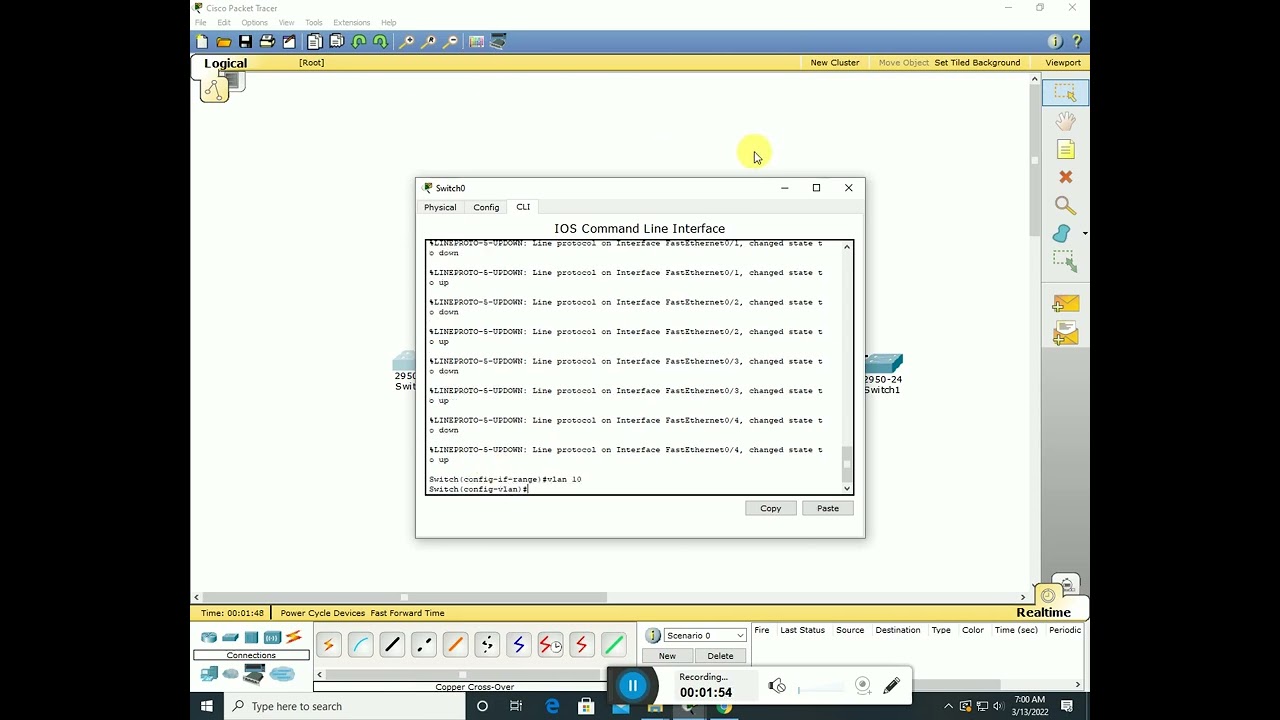This screenshot has width=1280, height=720.
Task: Select Routers device category
Action: pos(209,637)
